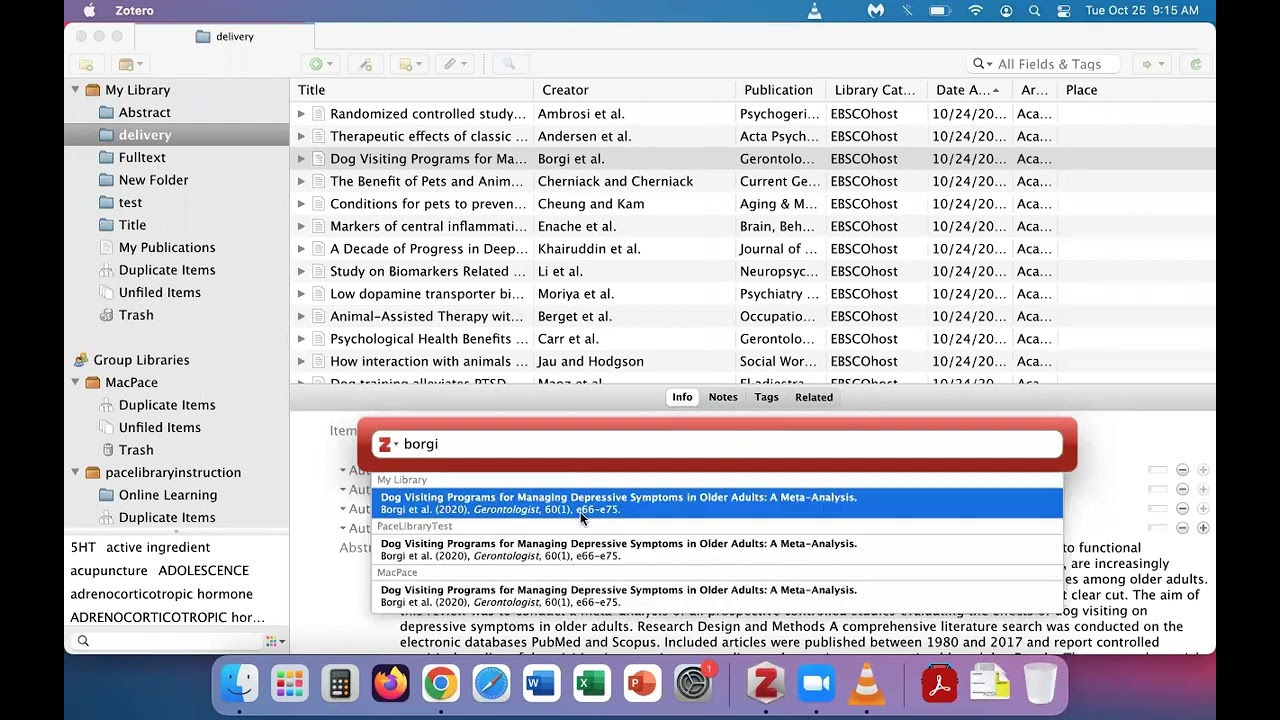Viewport: 1280px width, 720px height.
Task: Open Firefox from the Dock
Action: (390, 684)
